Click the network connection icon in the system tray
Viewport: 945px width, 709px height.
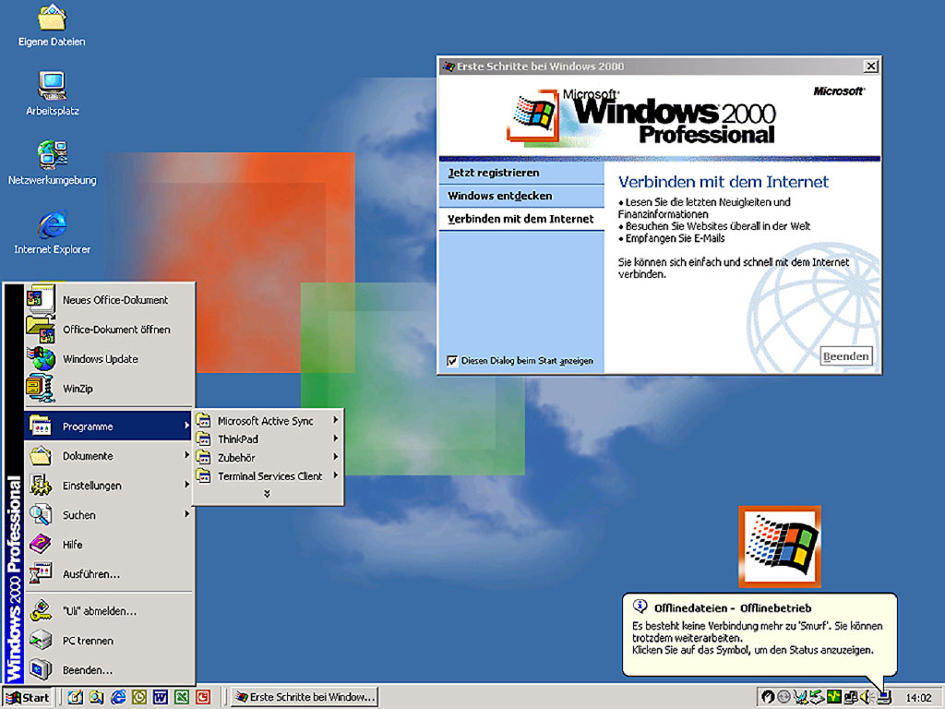(851, 697)
